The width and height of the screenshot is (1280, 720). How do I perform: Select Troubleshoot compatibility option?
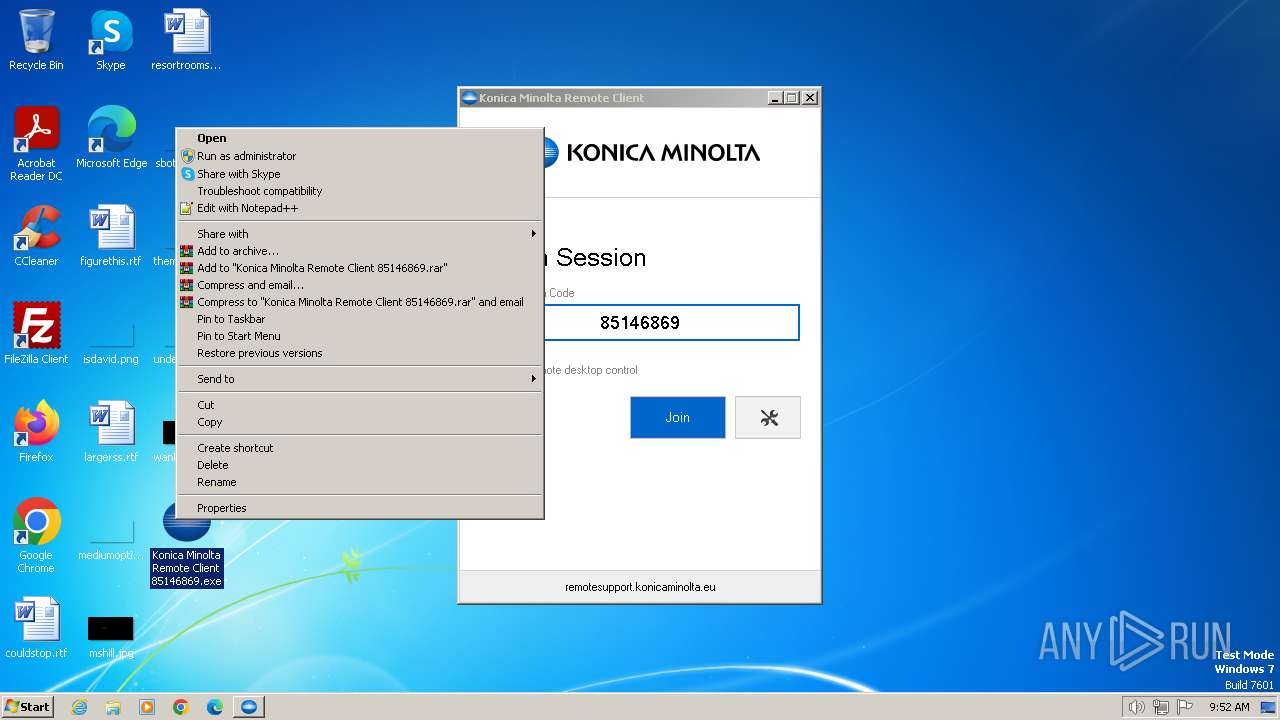click(x=360, y=191)
